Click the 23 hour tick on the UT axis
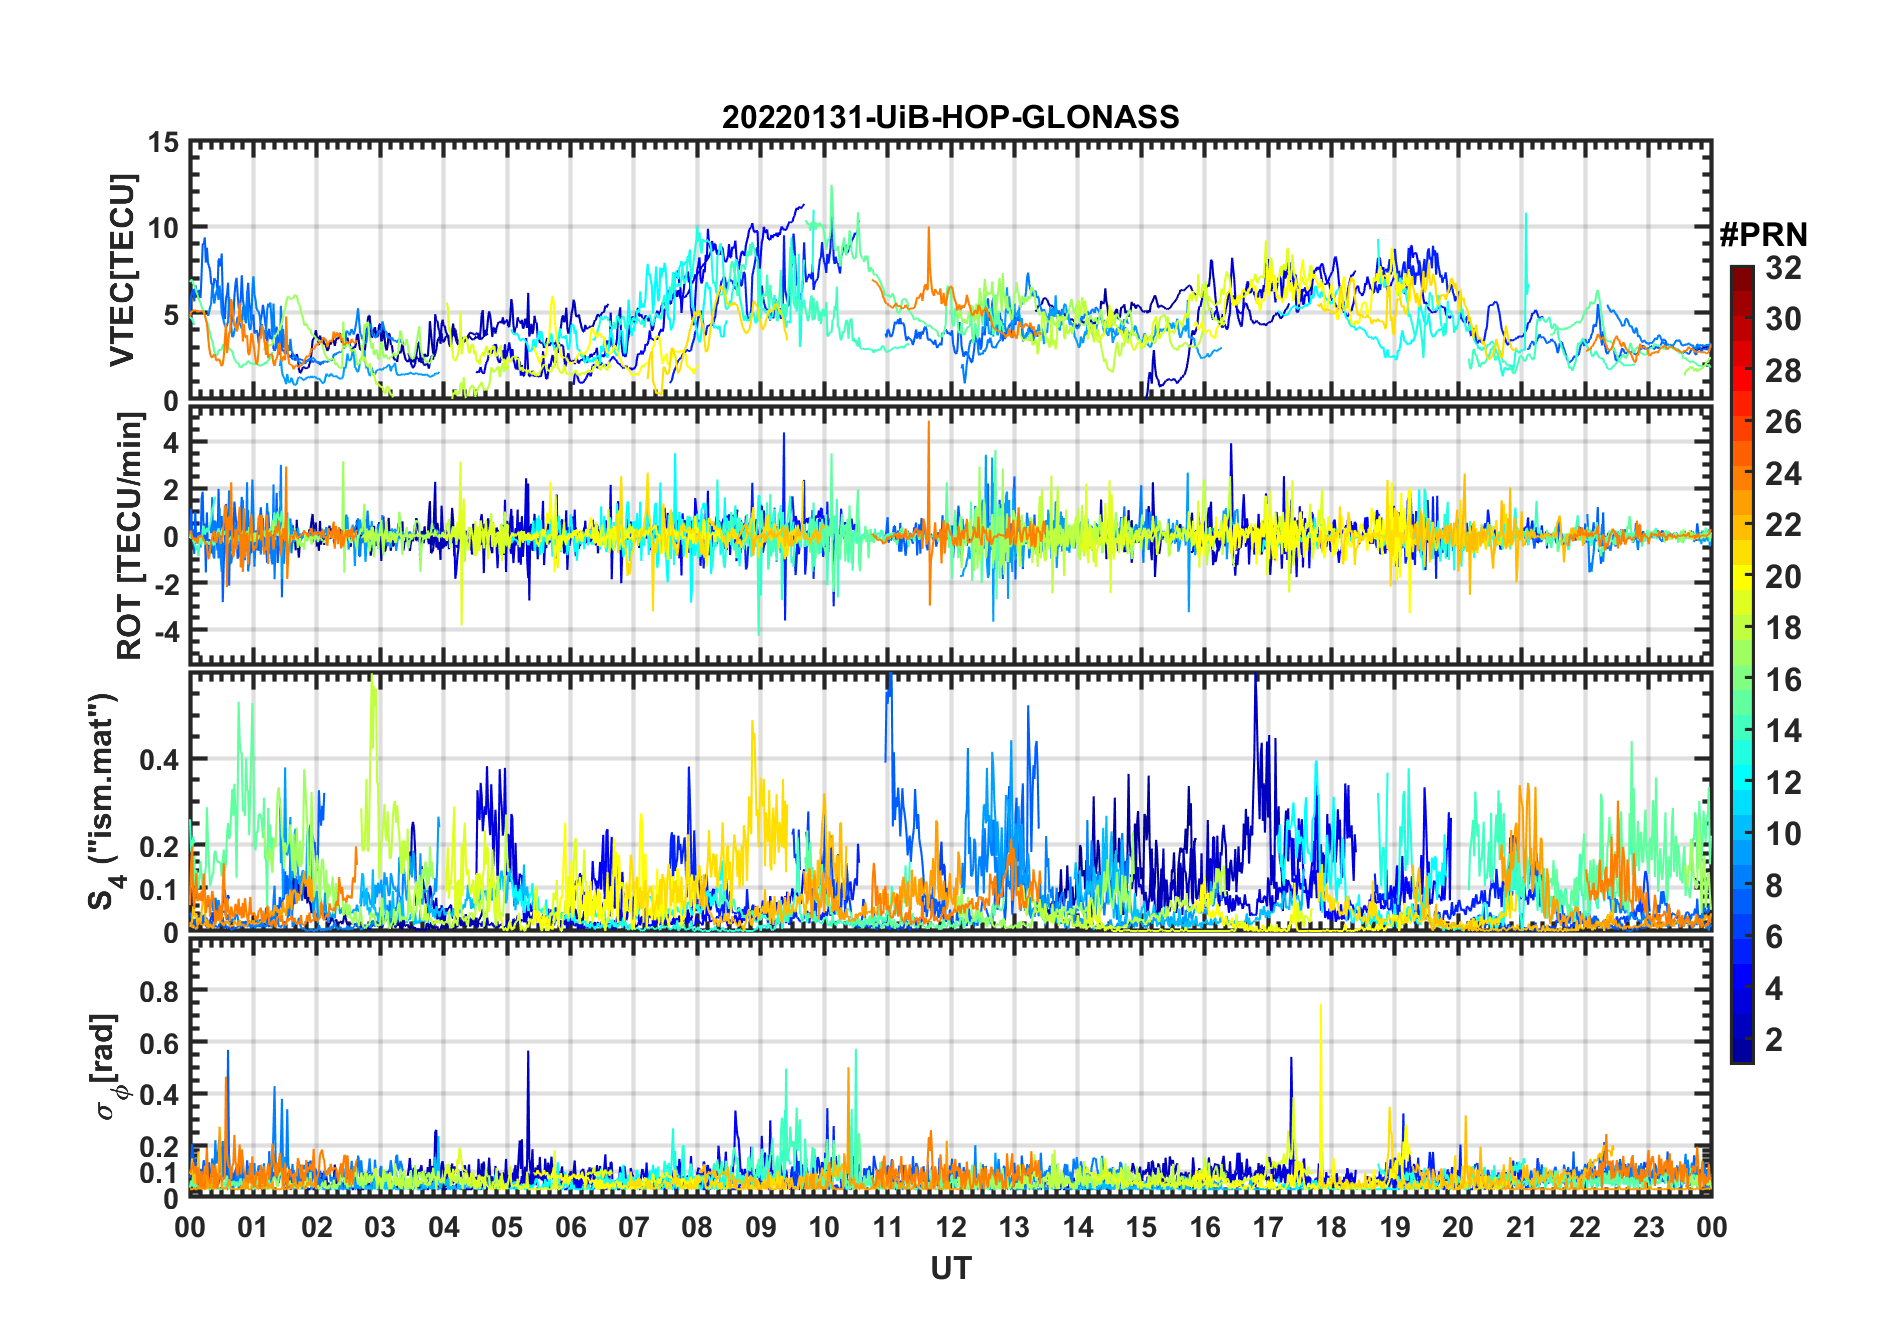 point(1649,1228)
